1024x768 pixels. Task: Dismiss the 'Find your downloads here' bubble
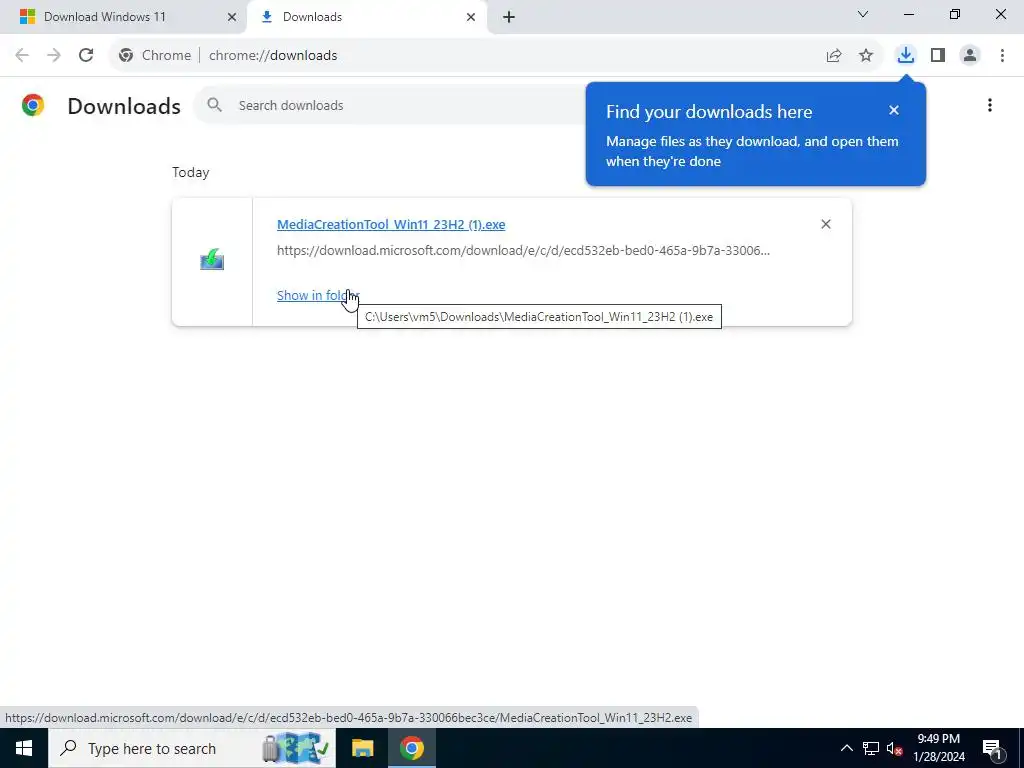[894, 110]
